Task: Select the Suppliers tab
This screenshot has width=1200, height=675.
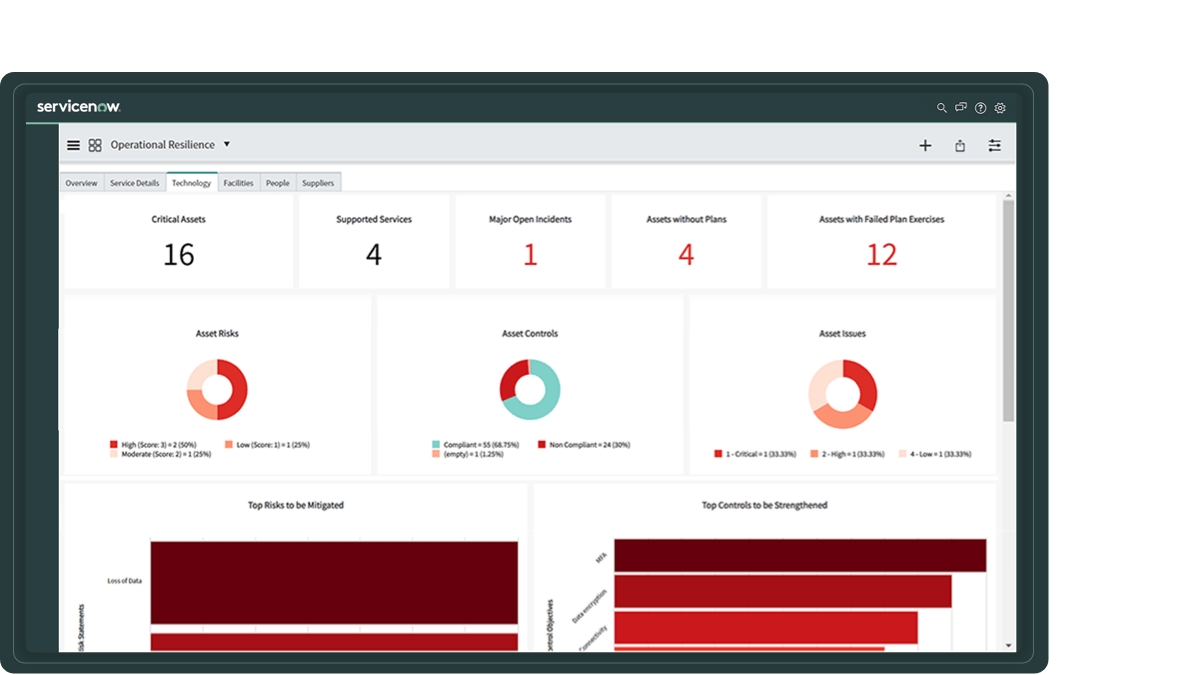Action: pos(318,182)
